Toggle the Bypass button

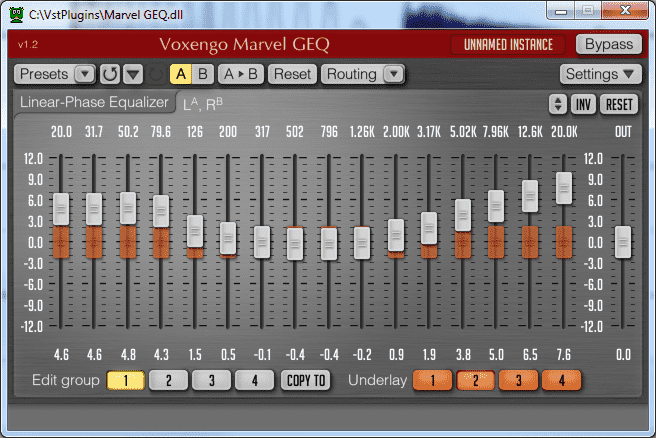click(x=608, y=44)
